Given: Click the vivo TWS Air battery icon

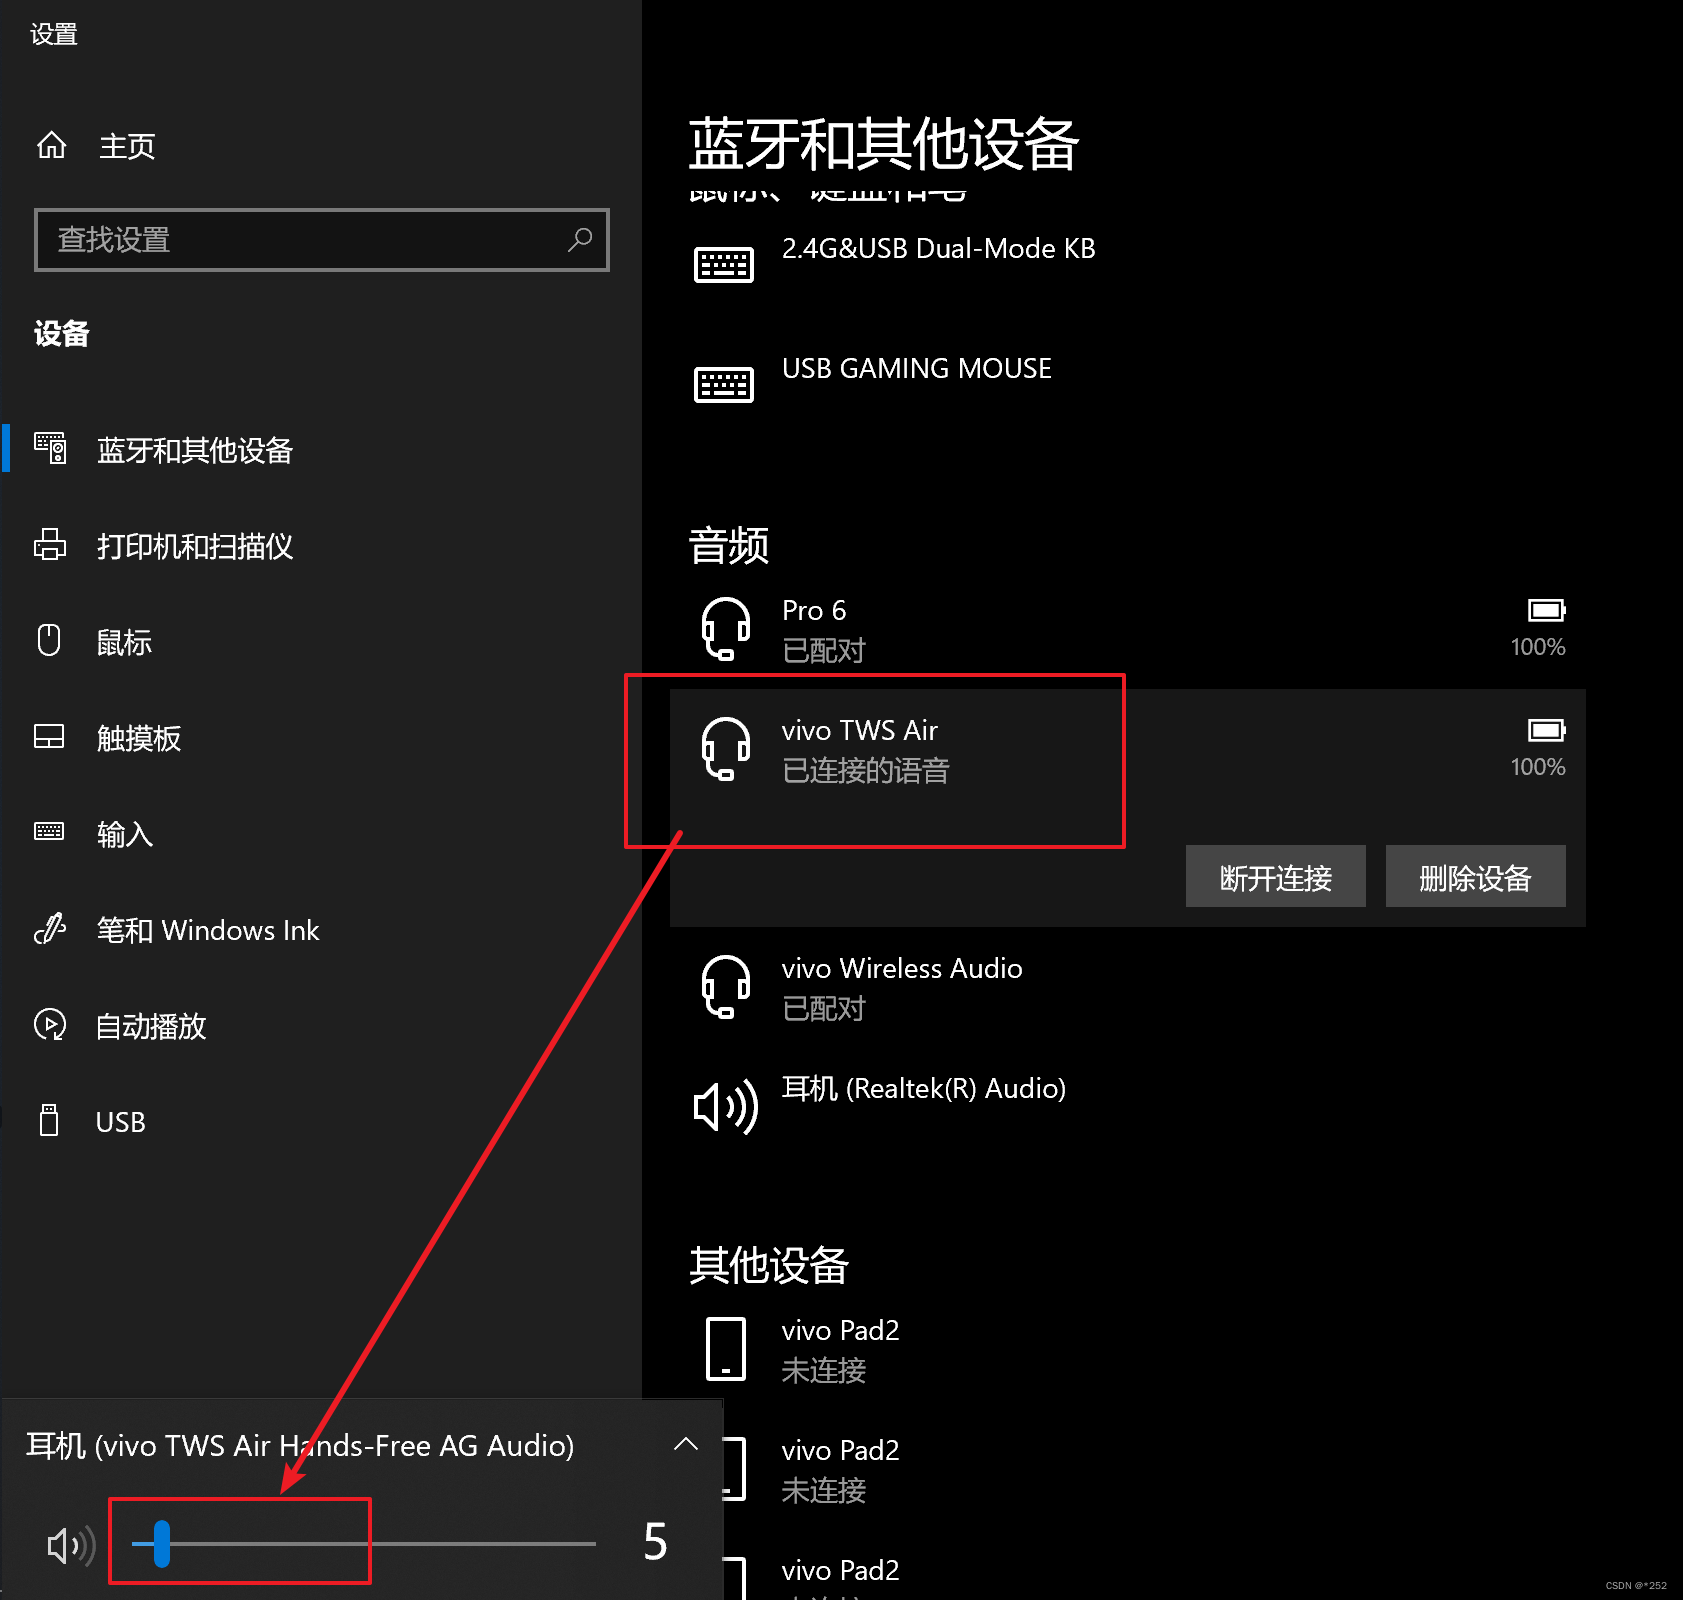Looking at the screenshot, I should tap(1546, 730).
